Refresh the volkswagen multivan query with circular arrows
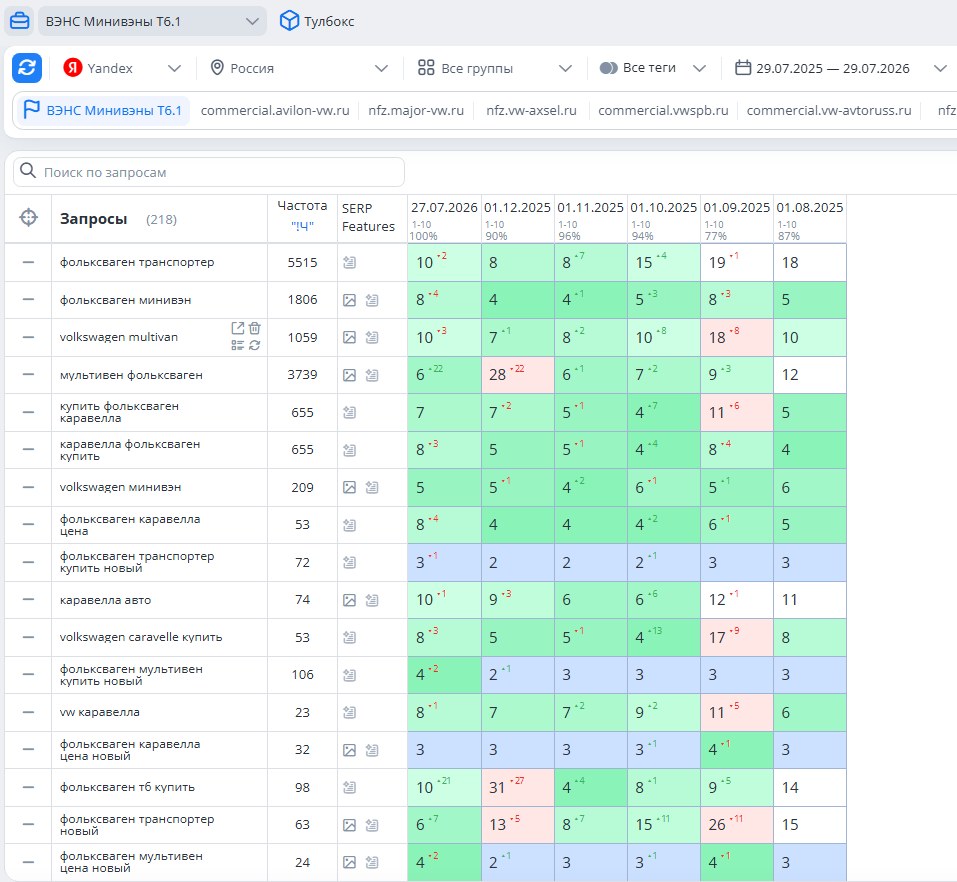The image size is (957, 882). pos(255,345)
